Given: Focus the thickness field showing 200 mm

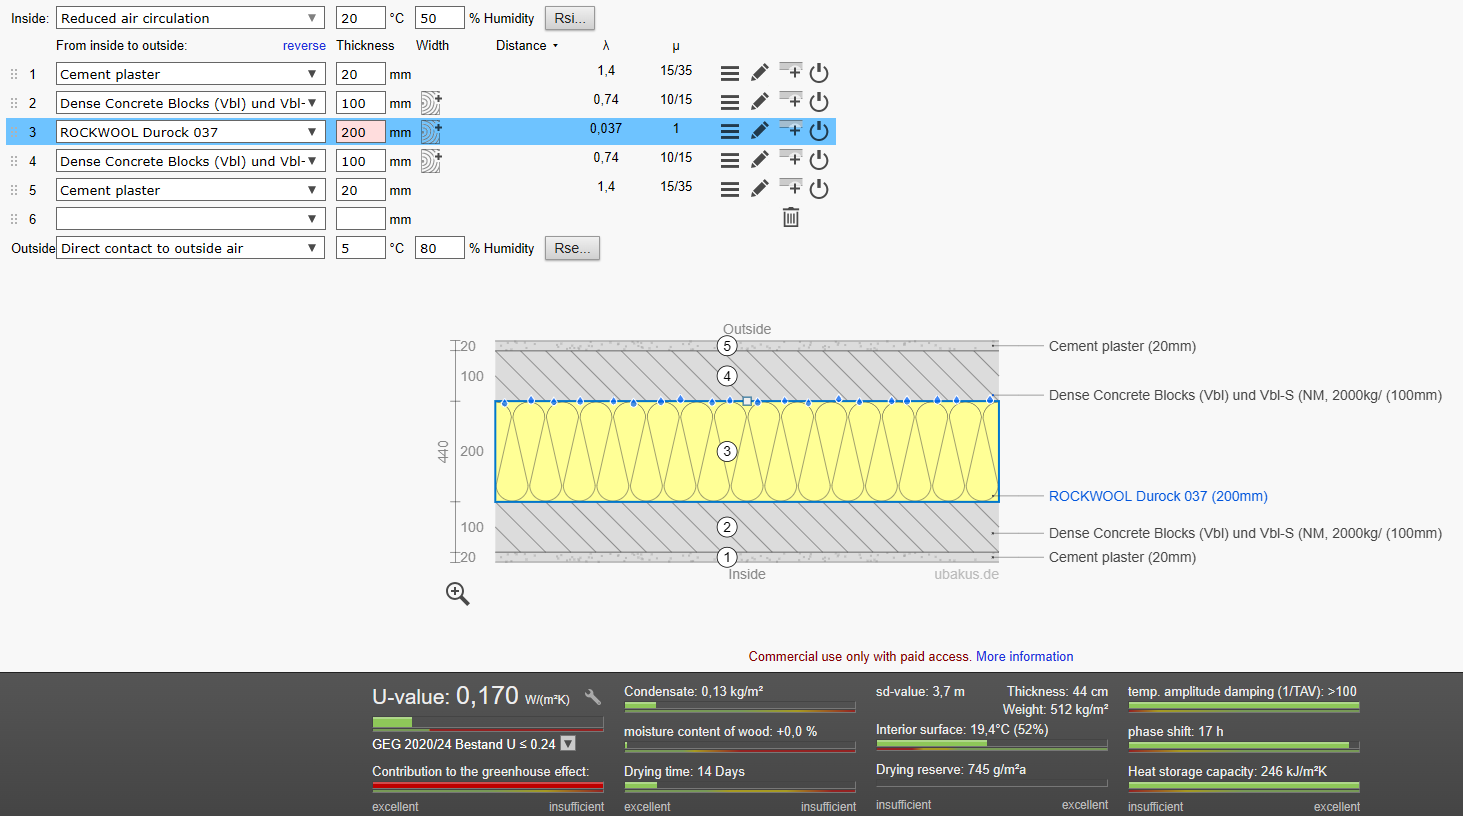Looking at the screenshot, I should pyautogui.click(x=361, y=132).
